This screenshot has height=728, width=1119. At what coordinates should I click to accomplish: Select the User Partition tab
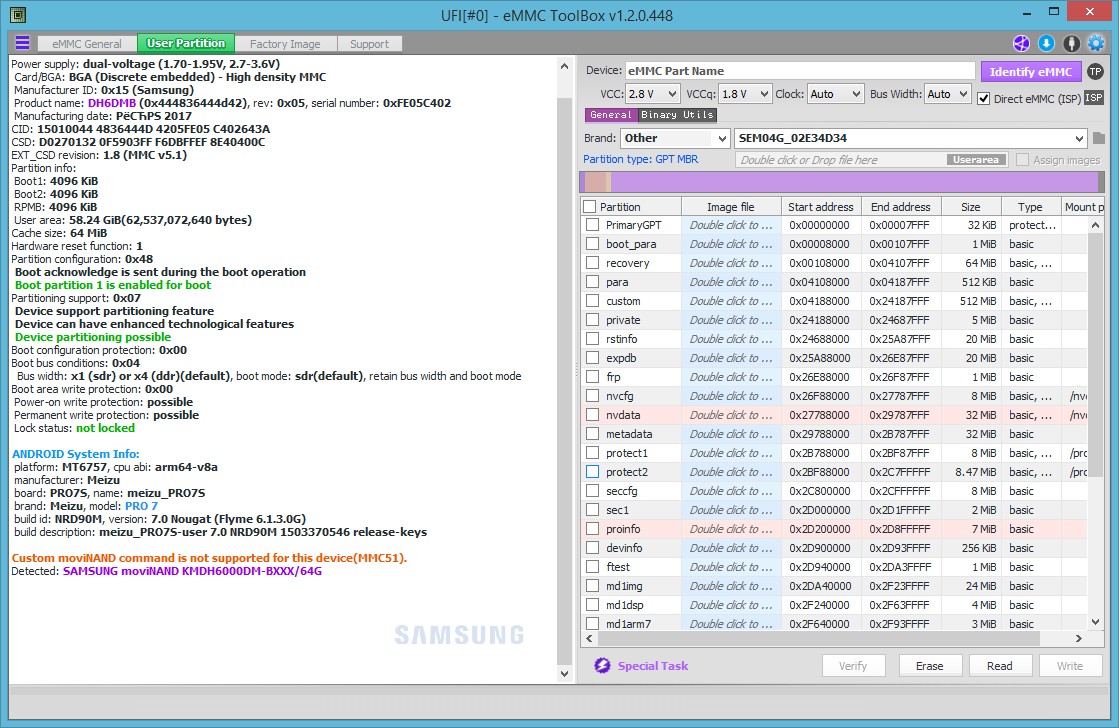(x=186, y=44)
